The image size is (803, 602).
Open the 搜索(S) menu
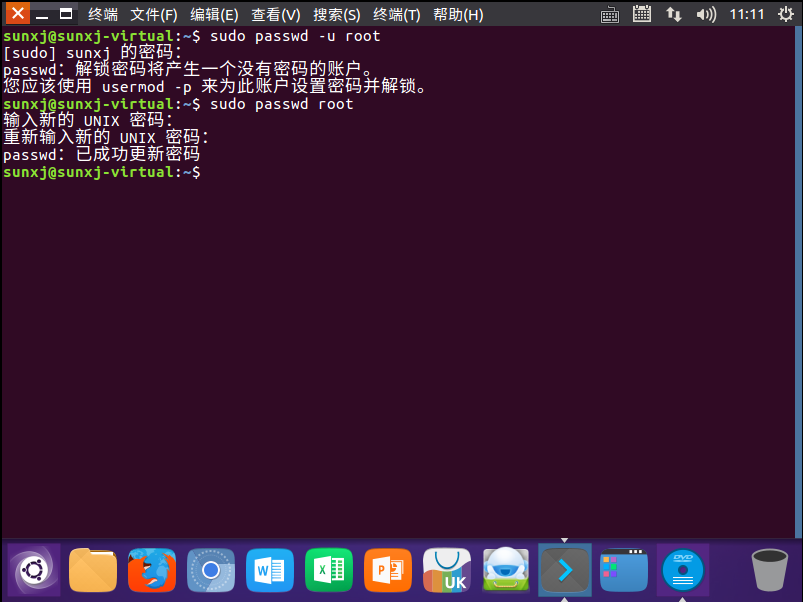(x=336, y=15)
